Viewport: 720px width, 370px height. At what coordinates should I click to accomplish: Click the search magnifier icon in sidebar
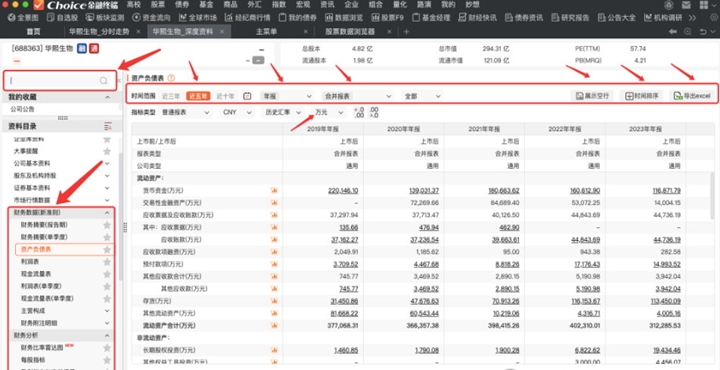(x=104, y=81)
